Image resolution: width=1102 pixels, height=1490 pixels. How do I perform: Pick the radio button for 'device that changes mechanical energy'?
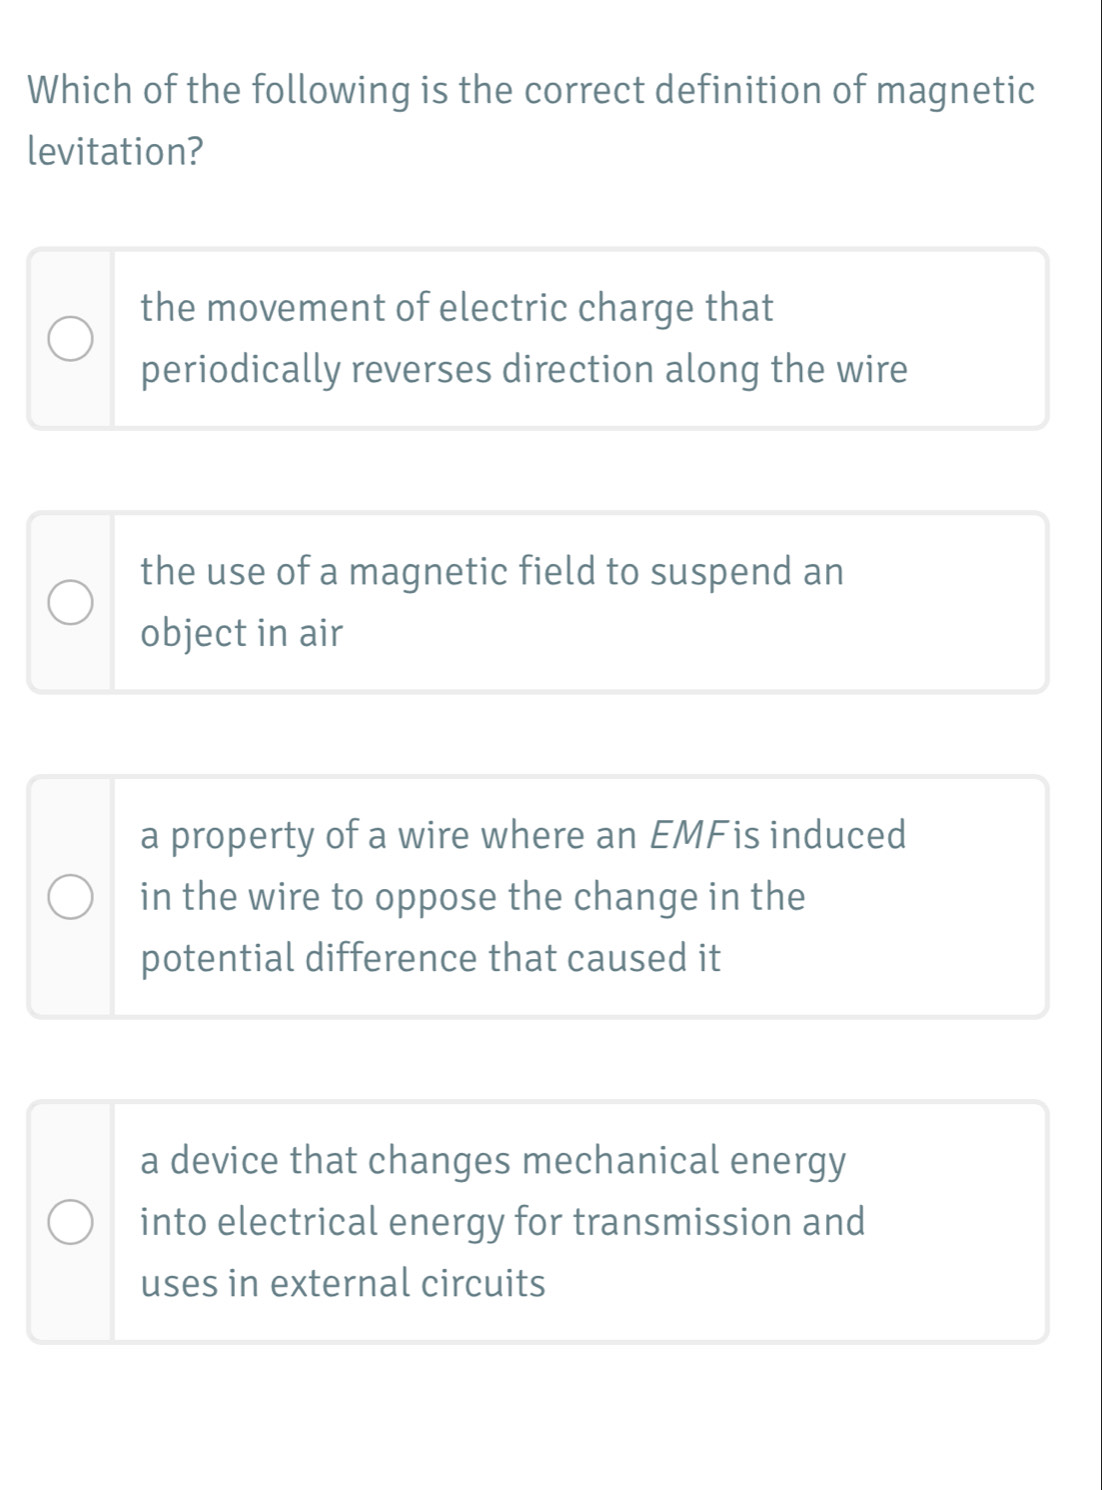coord(71,1222)
